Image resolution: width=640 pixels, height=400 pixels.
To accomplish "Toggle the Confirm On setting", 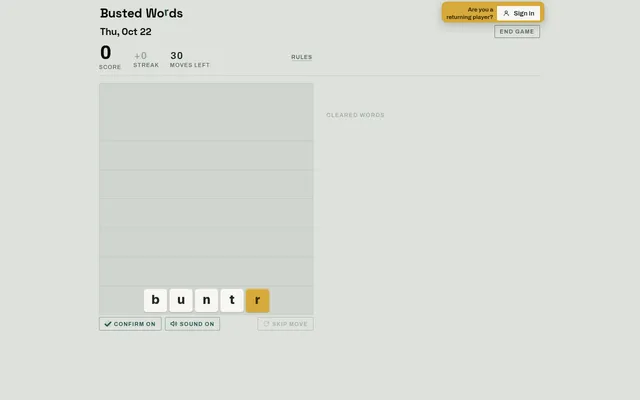I will click(130, 324).
